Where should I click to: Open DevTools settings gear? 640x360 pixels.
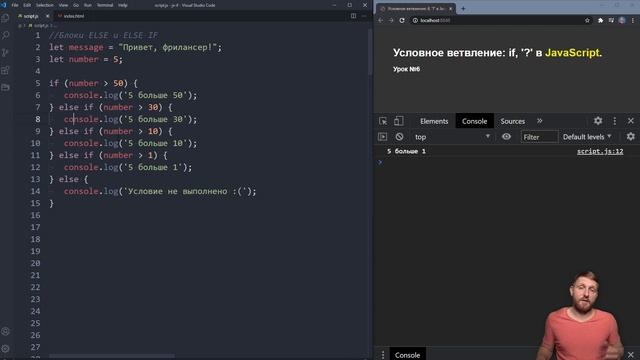point(598,121)
